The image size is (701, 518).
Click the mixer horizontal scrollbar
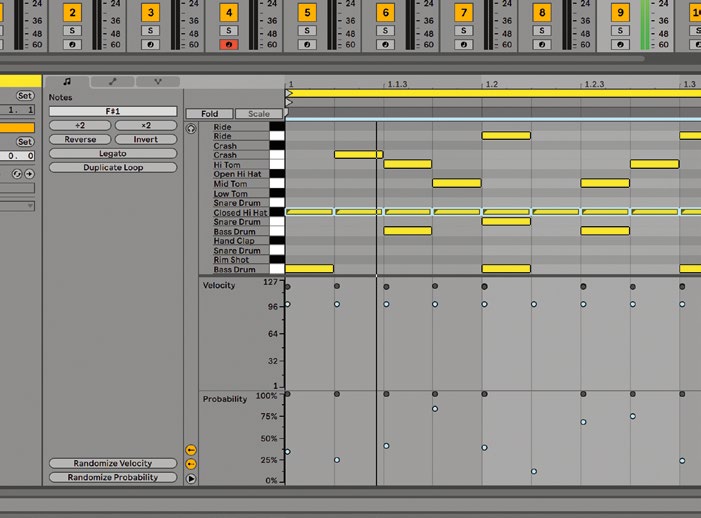click(322, 59)
